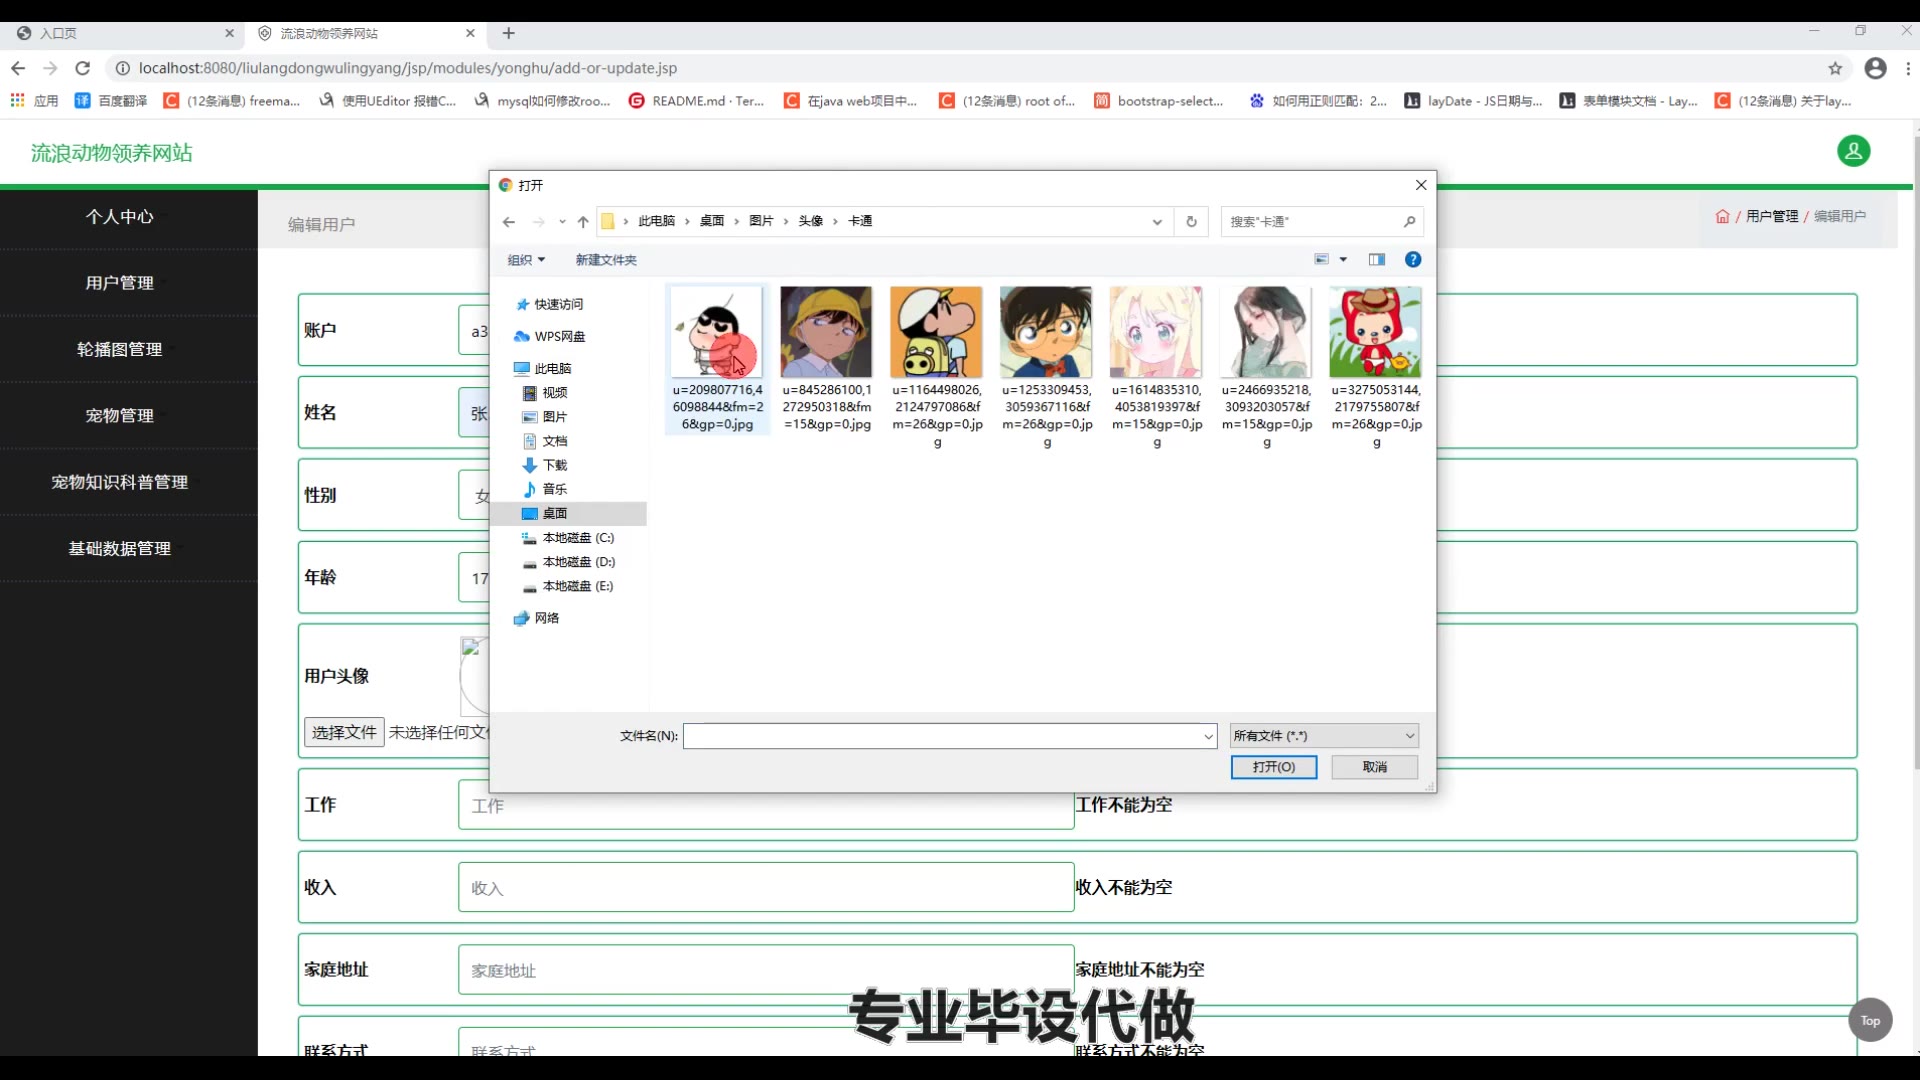This screenshot has width=1920, height=1080.
Task: Click the view mode icon in dialog toolbar
Action: coord(1322,260)
